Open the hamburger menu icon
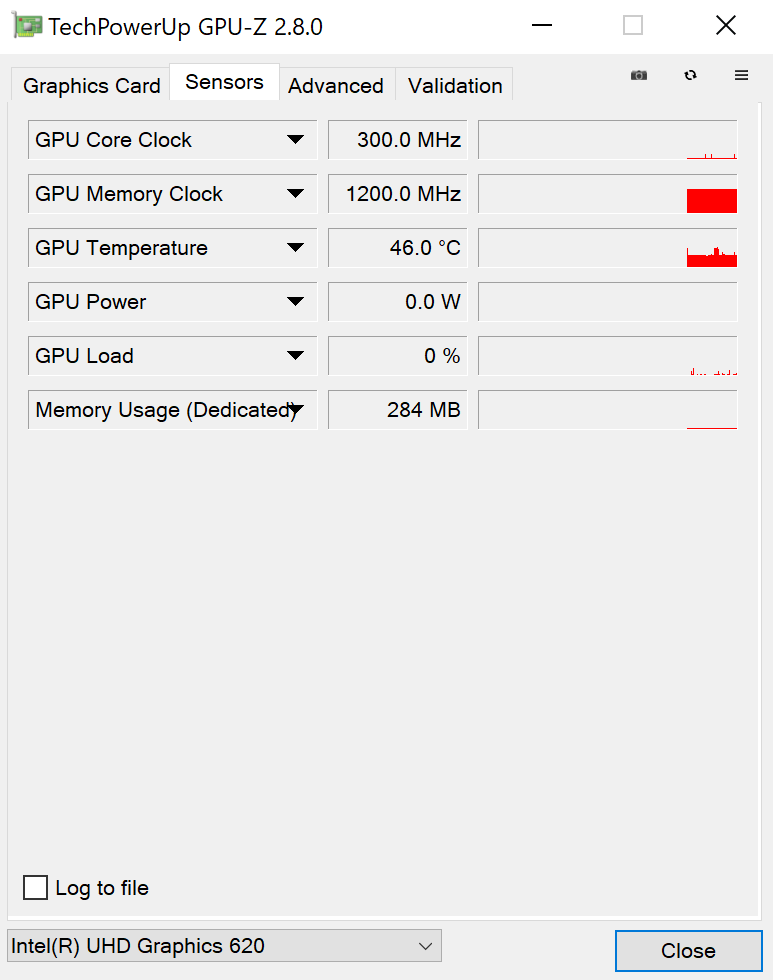Viewport: 773px width, 980px height. click(x=741, y=75)
